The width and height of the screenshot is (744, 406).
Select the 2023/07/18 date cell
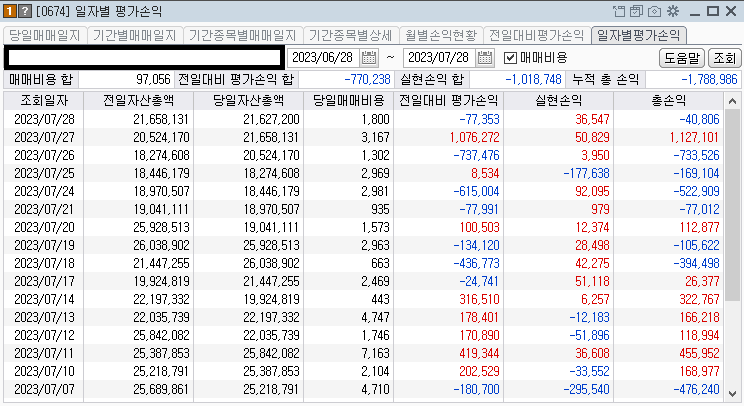(44, 263)
